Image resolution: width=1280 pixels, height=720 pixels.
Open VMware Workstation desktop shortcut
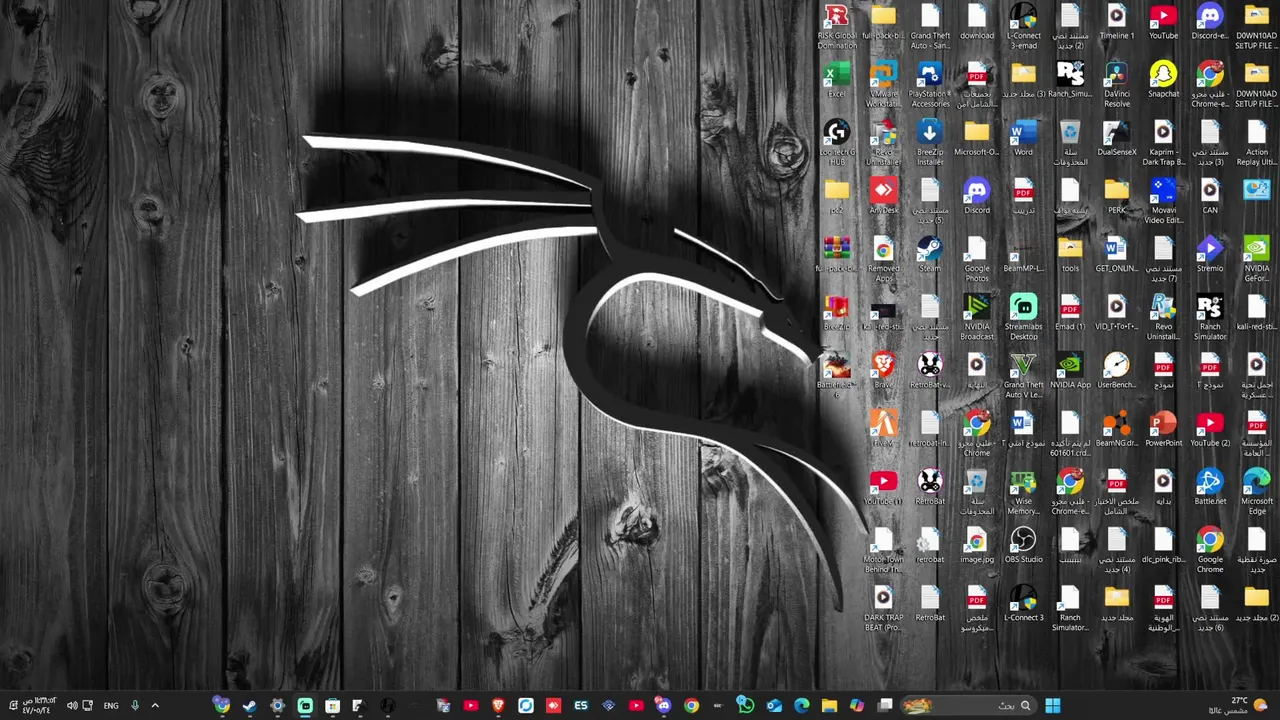883,85
